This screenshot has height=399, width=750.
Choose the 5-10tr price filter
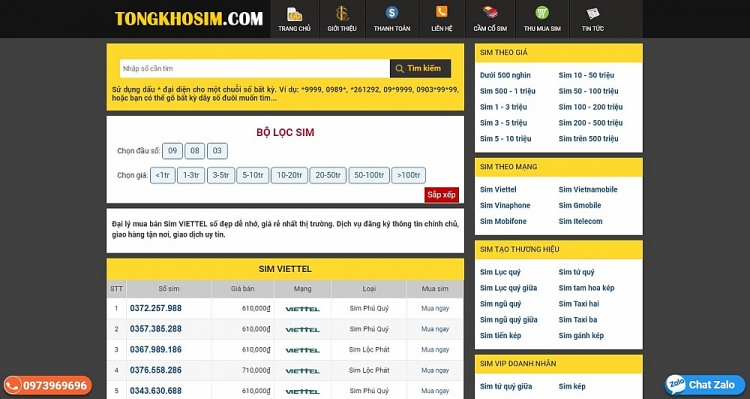(x=253, y=176)
